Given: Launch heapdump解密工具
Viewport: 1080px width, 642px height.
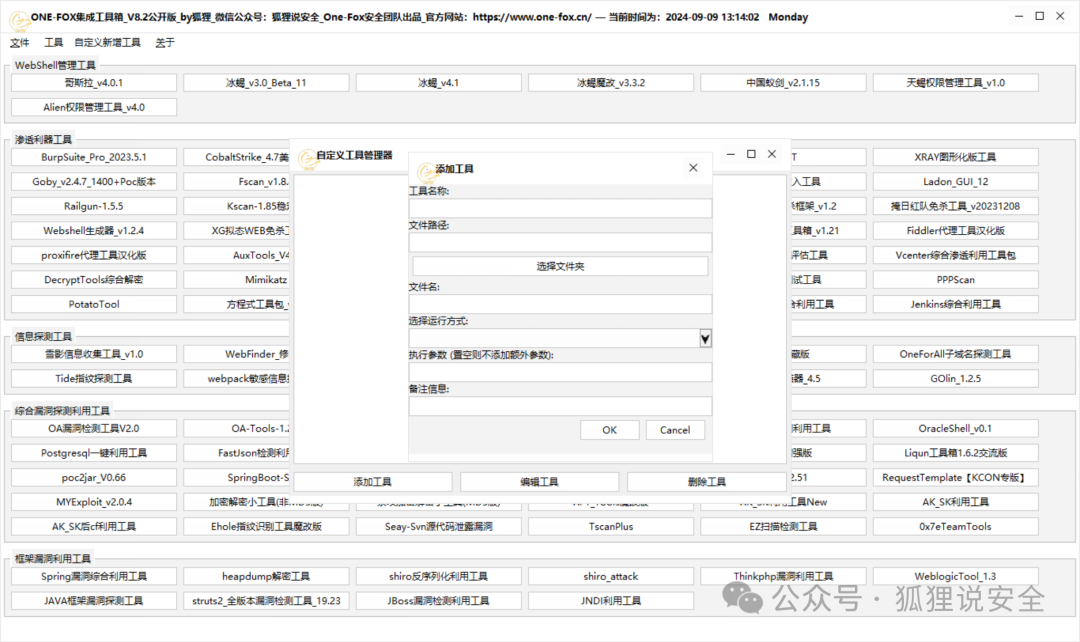Looking at the screenshot, I should pyautogui.click(x=266, y=577).
